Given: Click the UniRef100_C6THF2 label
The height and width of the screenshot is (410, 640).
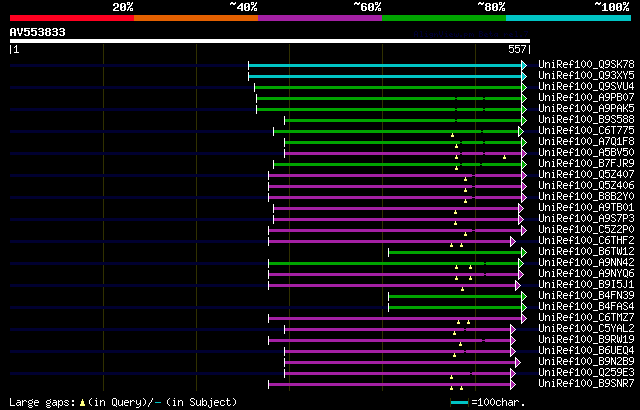Looking at the screenshot, I should click(586, 241).
